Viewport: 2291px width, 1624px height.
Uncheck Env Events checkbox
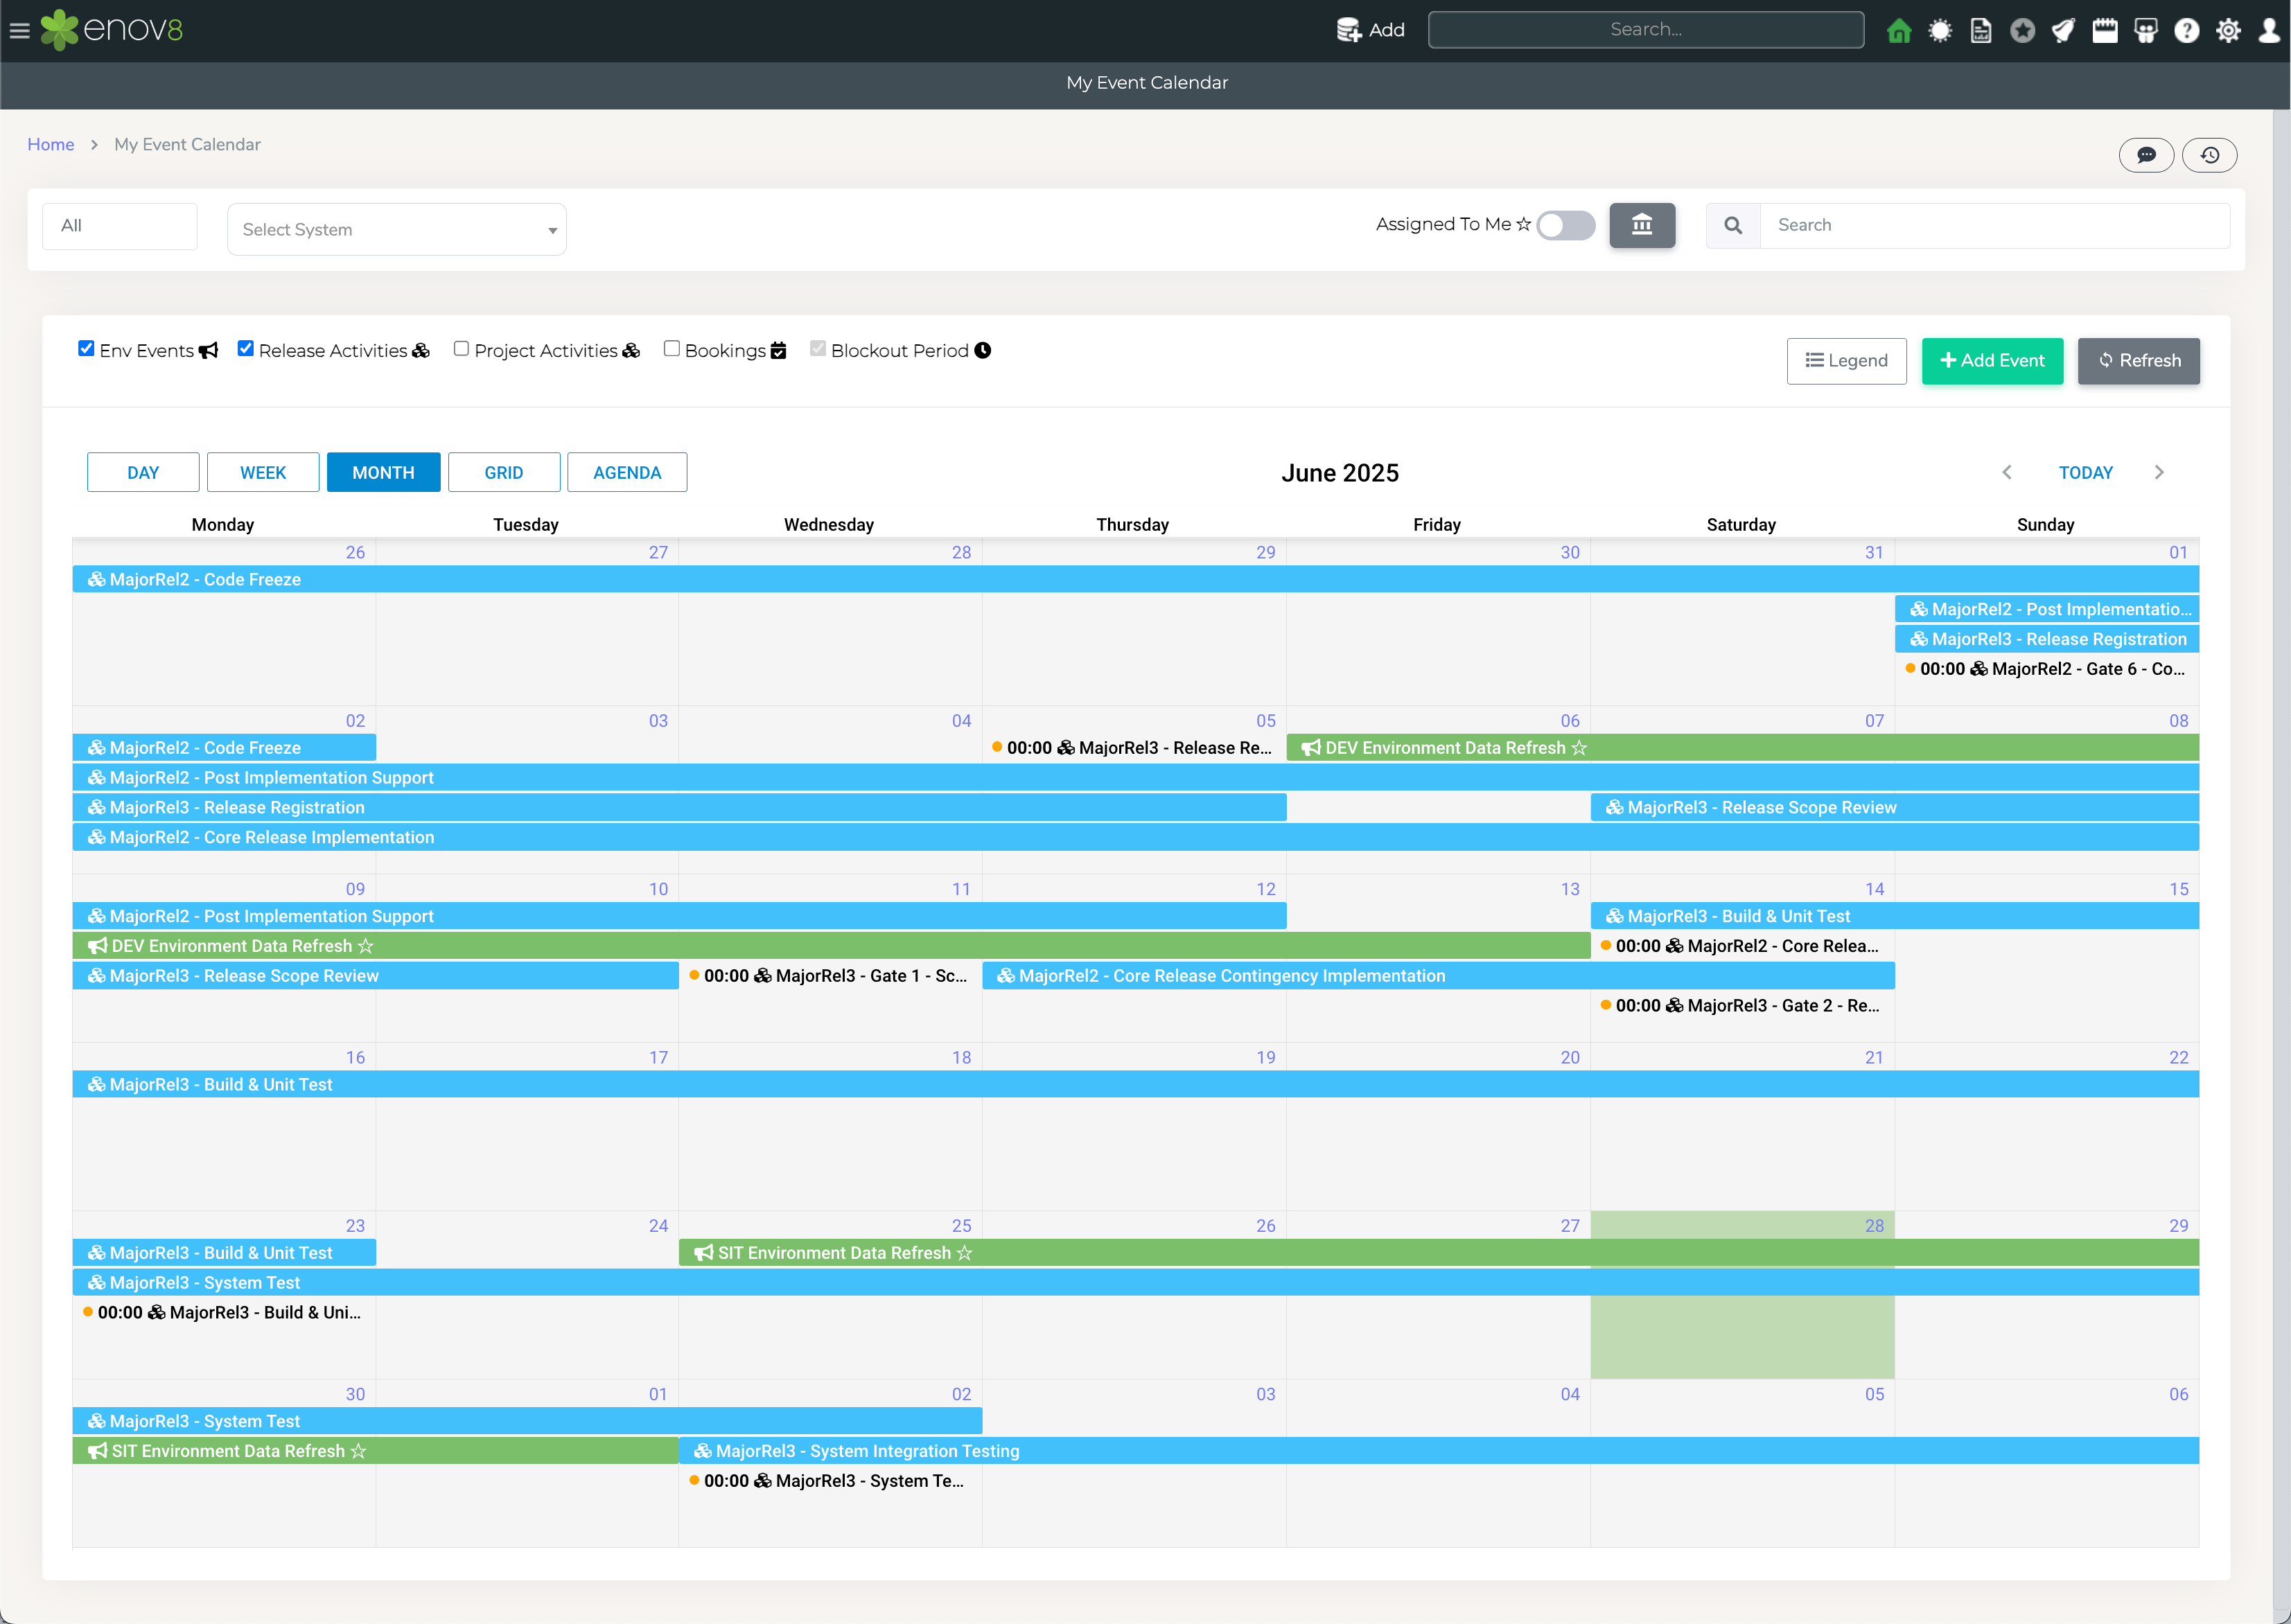tap(86, 348)
